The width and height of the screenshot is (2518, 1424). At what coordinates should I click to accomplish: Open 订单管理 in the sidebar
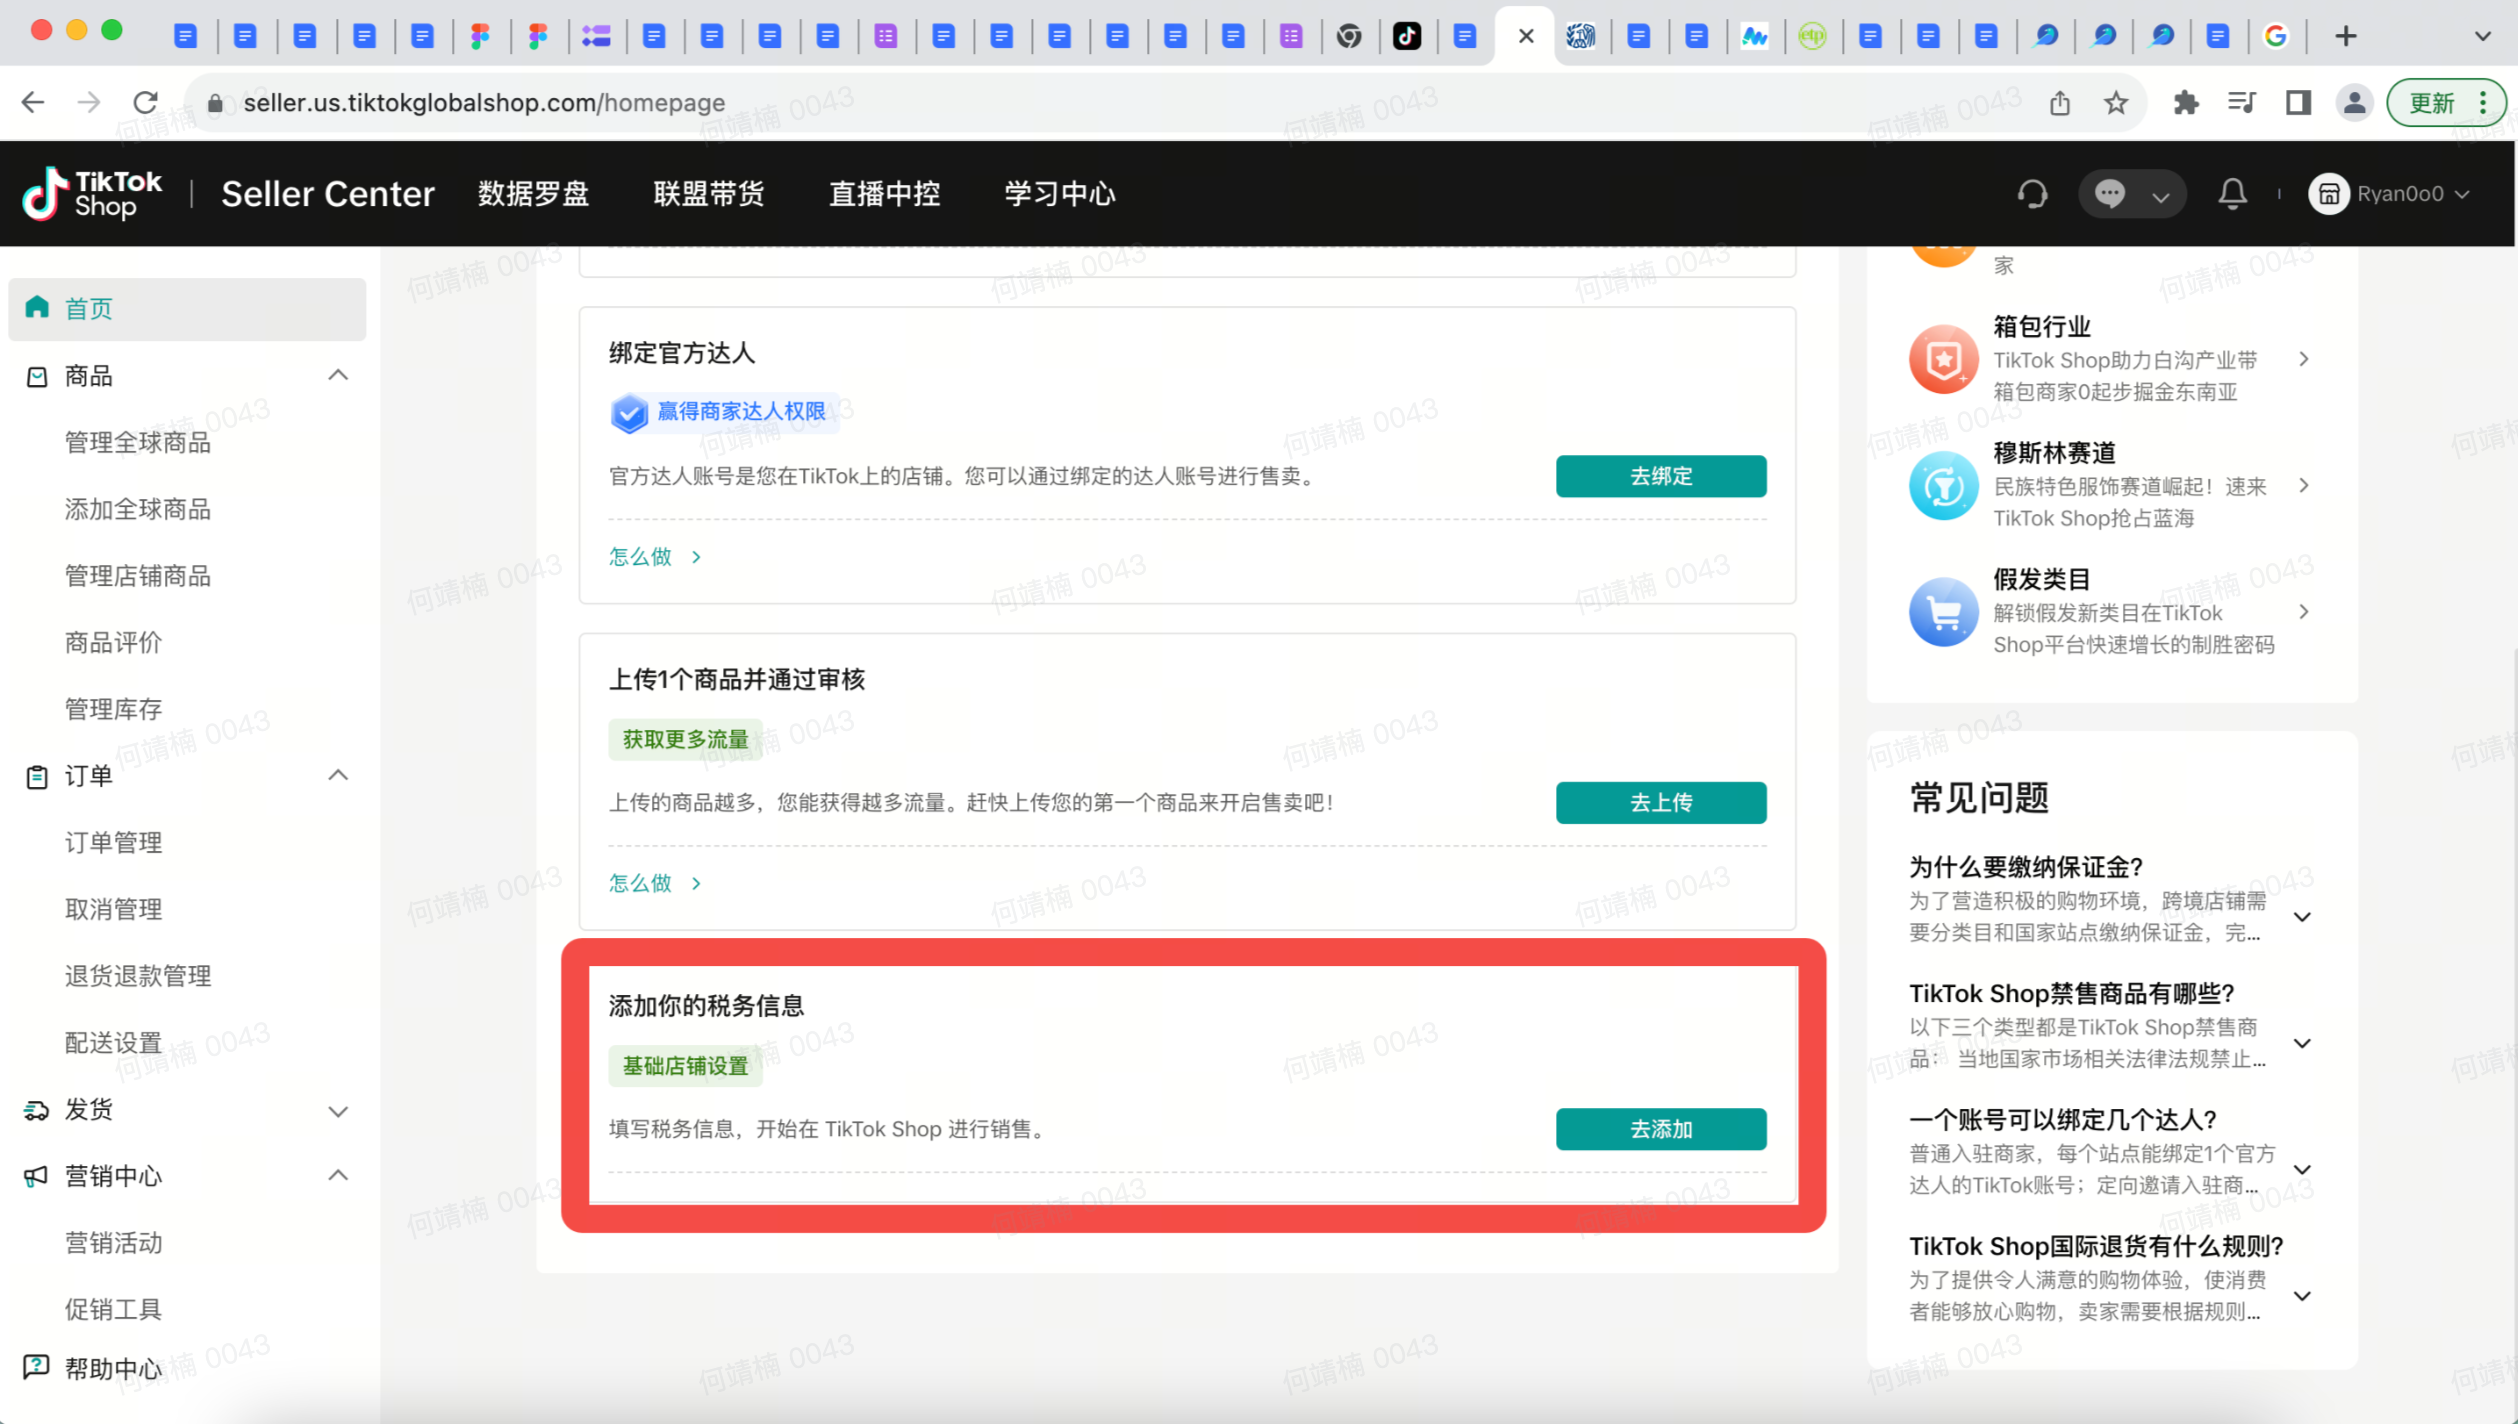pos(113,842)
